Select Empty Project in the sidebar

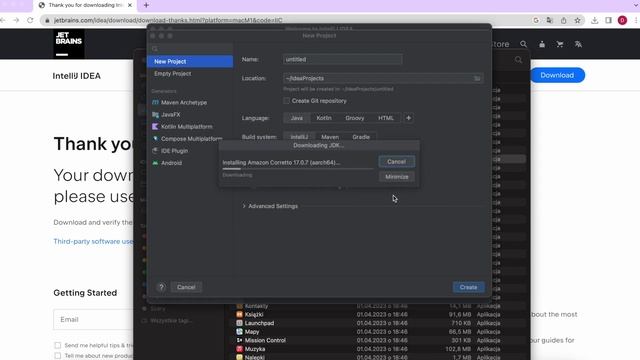[190, 73]
